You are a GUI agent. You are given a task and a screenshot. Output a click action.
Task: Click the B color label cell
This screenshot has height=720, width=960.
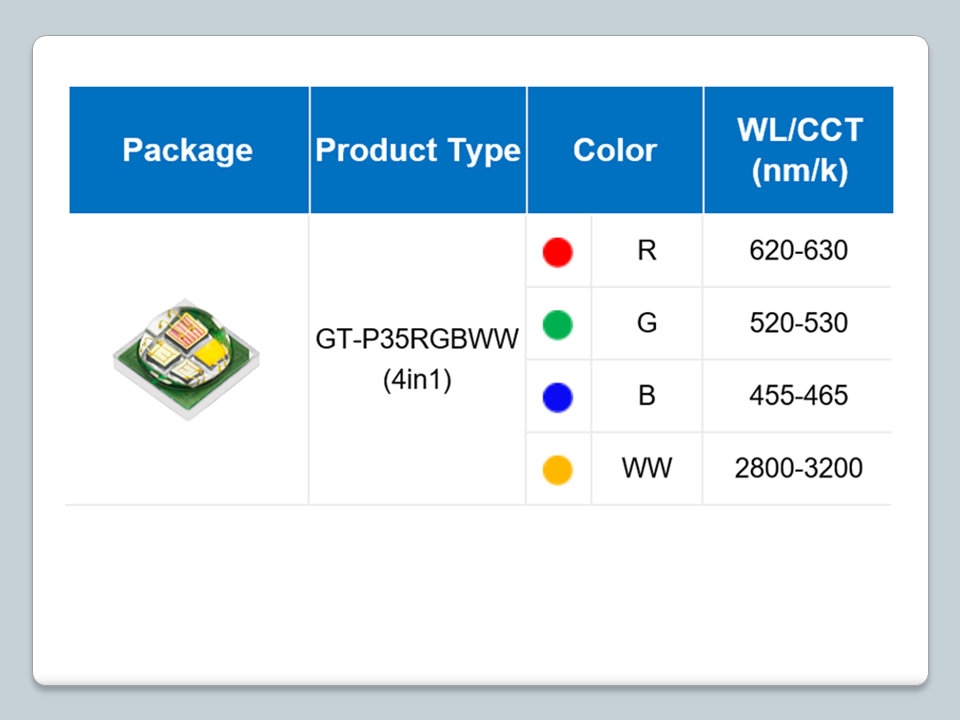pyautogui.click(x=647, y=396)
